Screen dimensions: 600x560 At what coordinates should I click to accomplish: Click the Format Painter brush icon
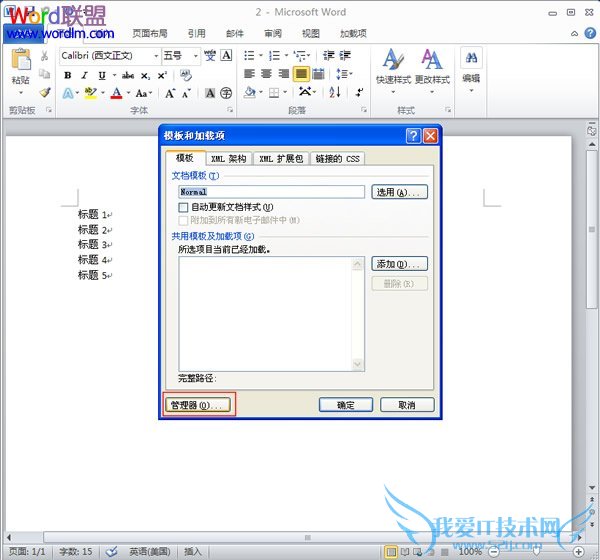click(45, 92)
